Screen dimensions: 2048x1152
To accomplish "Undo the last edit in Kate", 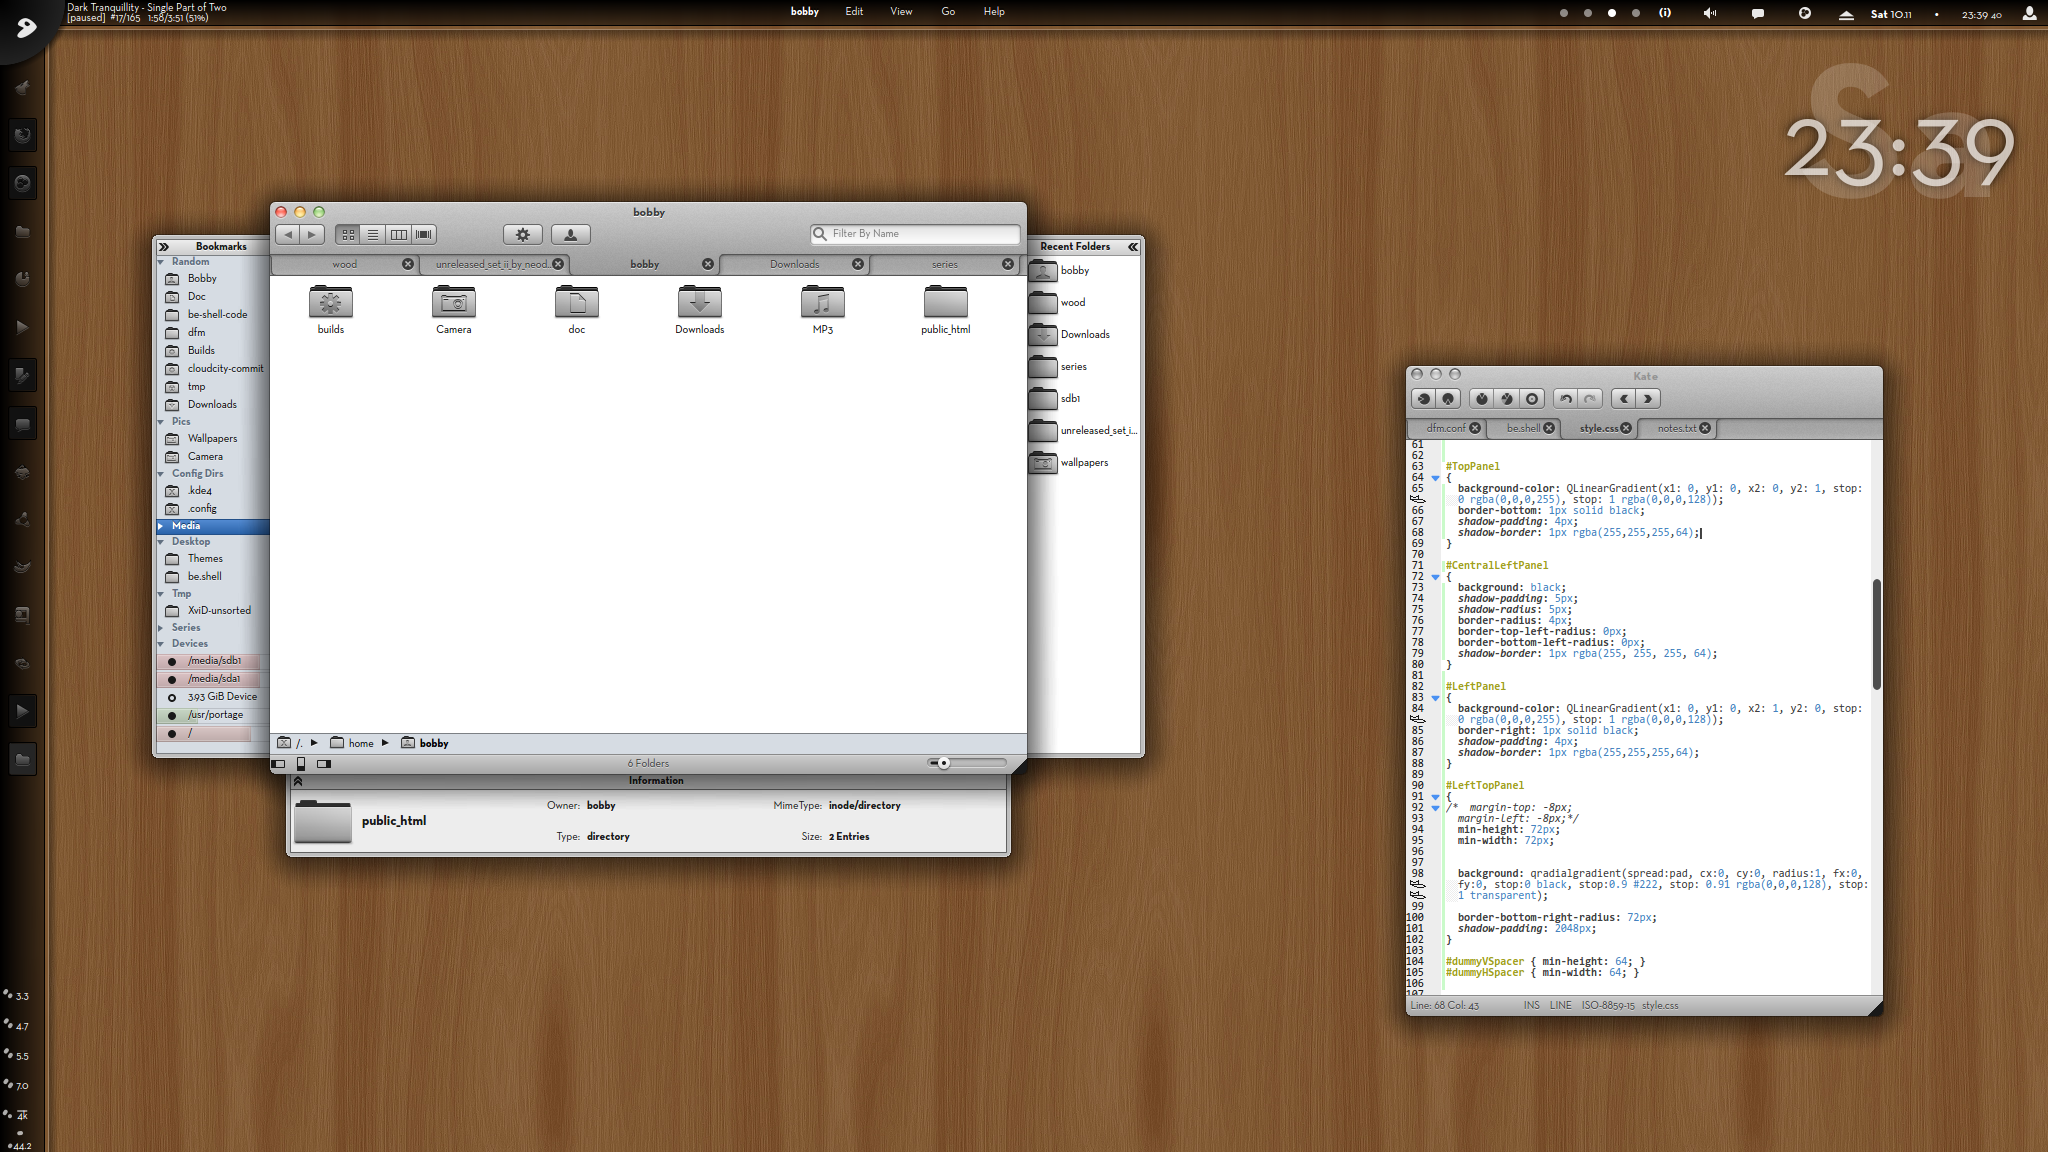I will (x=1566, y=398).
